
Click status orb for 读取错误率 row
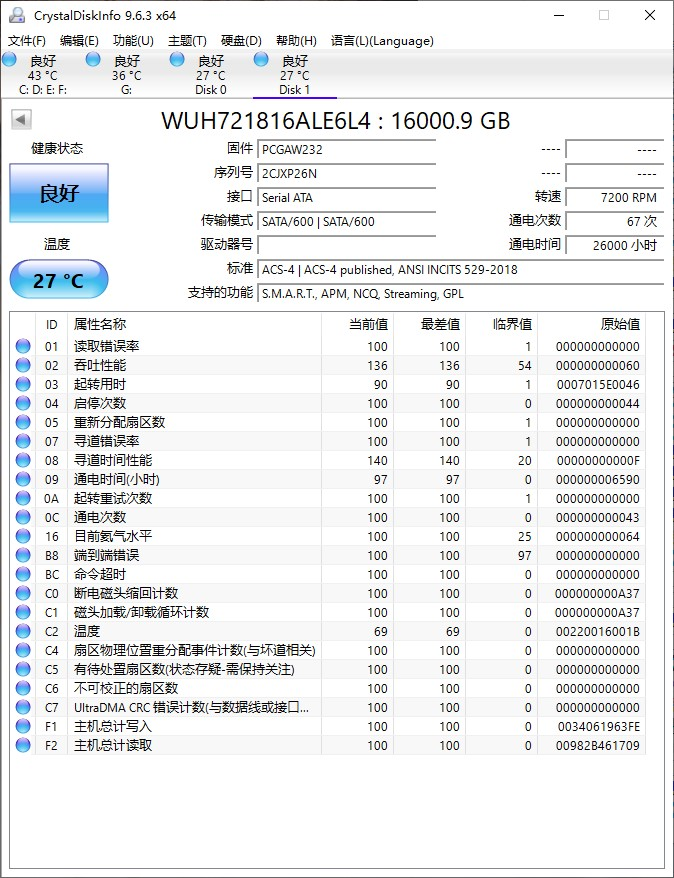pos(23,347)
